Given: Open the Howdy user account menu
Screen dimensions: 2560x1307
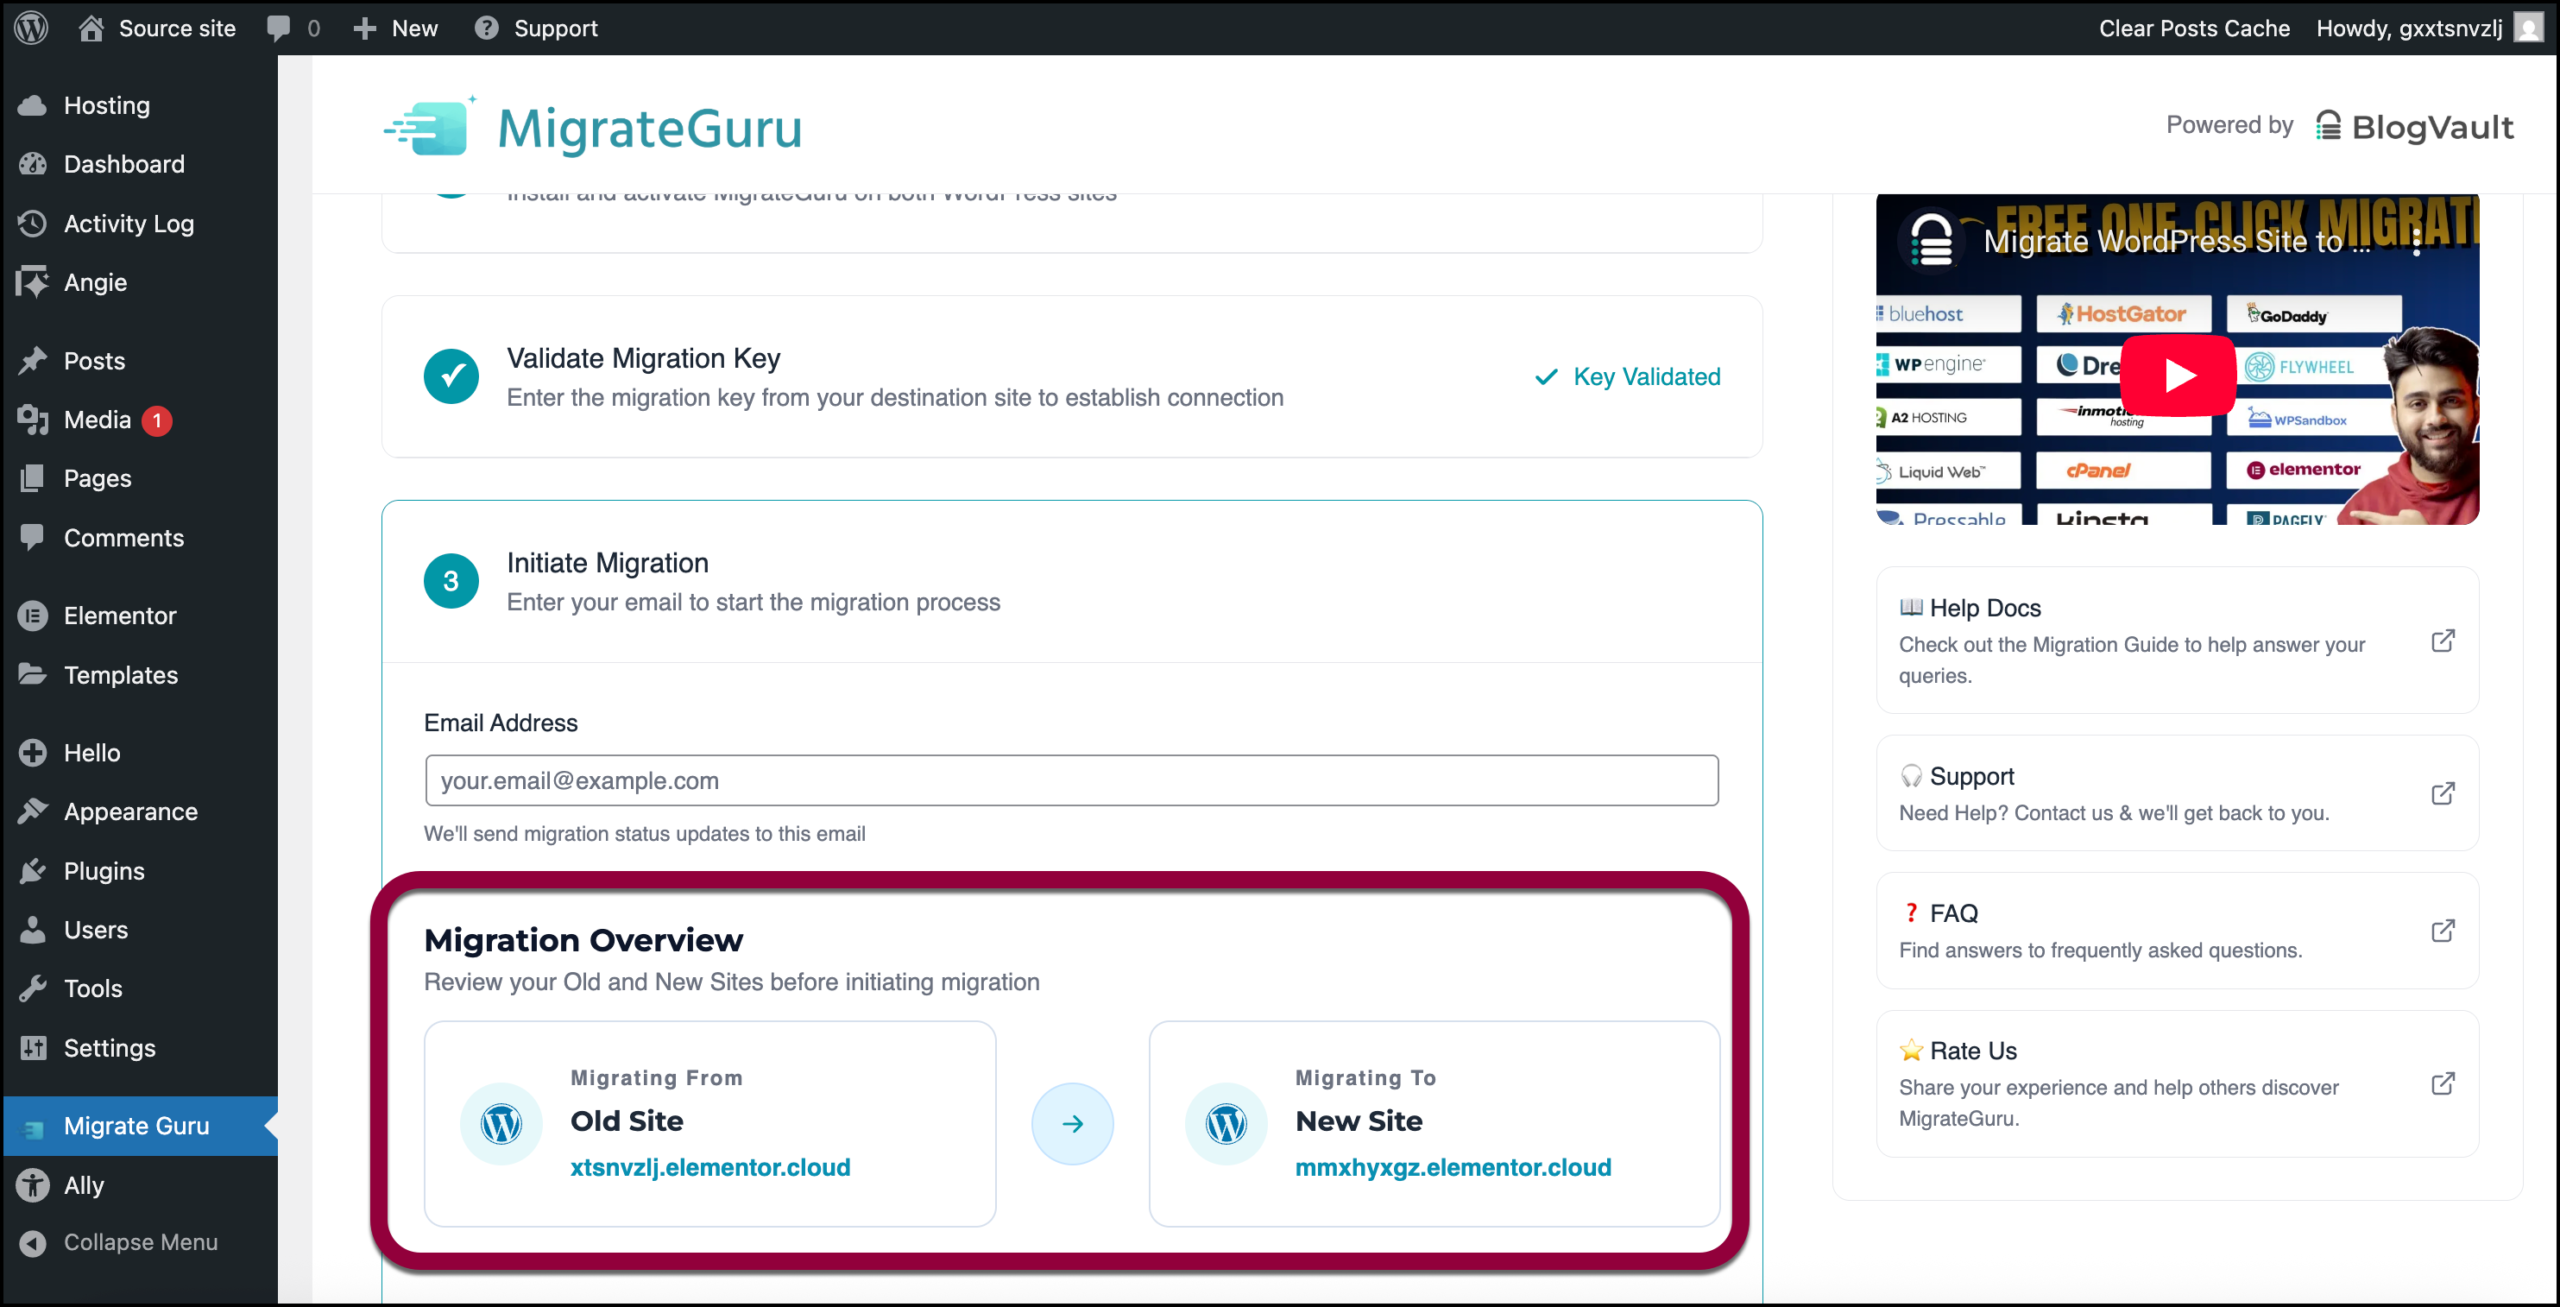Looking at the screenshot, I should (x=2408, y=28).
